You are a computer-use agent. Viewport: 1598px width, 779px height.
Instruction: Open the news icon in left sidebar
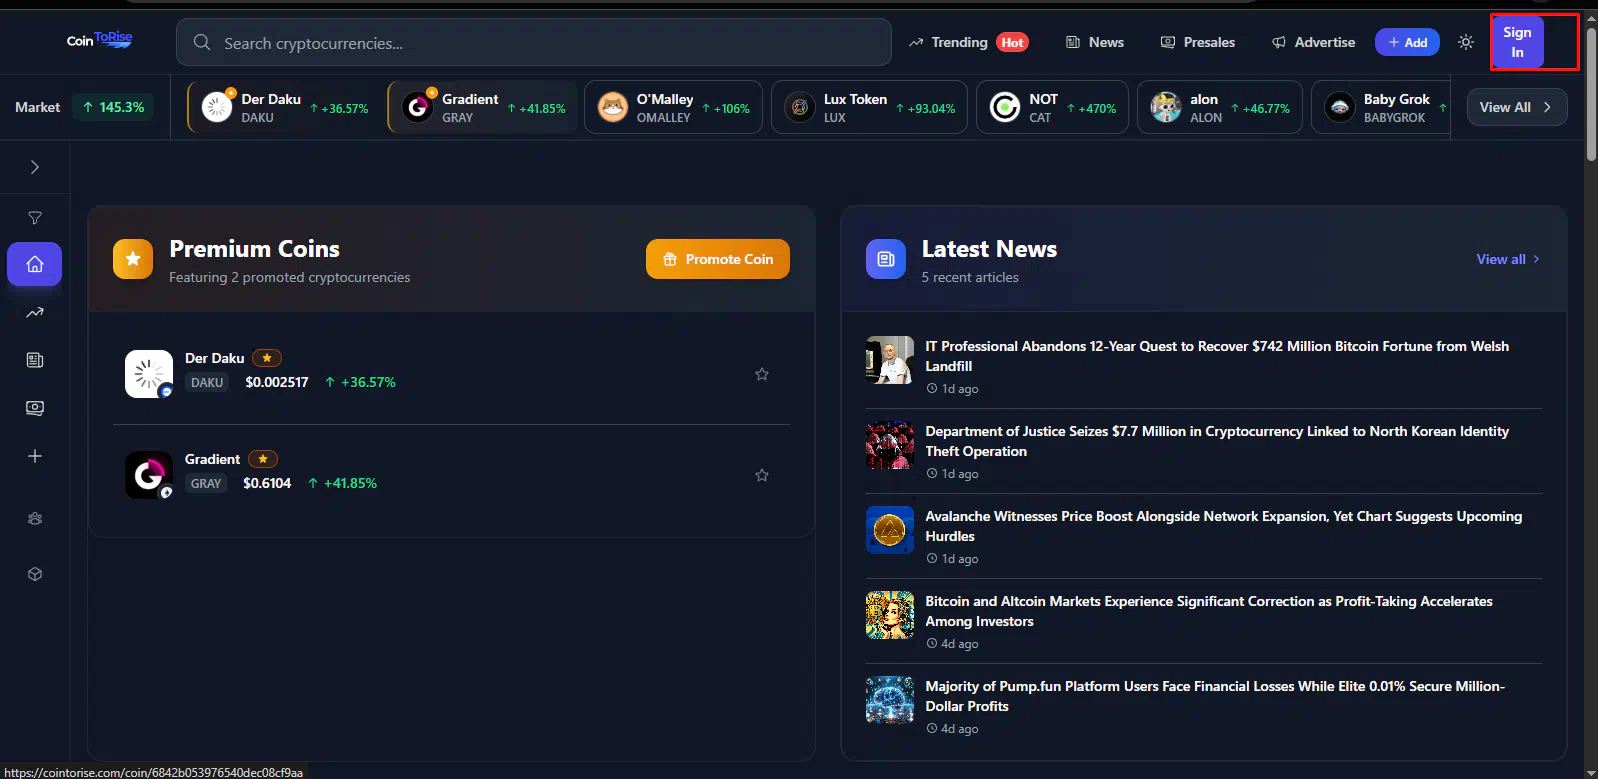pos(35,360)
